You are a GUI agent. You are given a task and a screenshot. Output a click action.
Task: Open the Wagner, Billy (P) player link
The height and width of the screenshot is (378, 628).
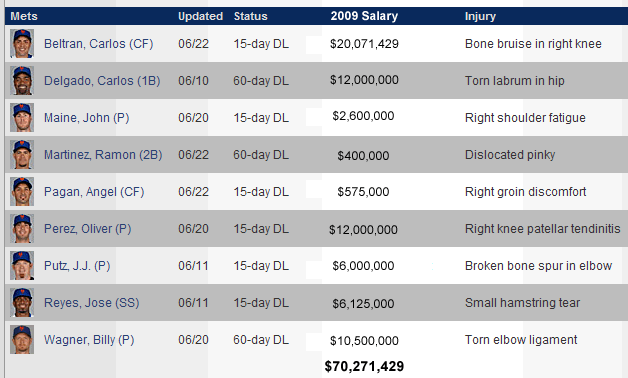89,340
